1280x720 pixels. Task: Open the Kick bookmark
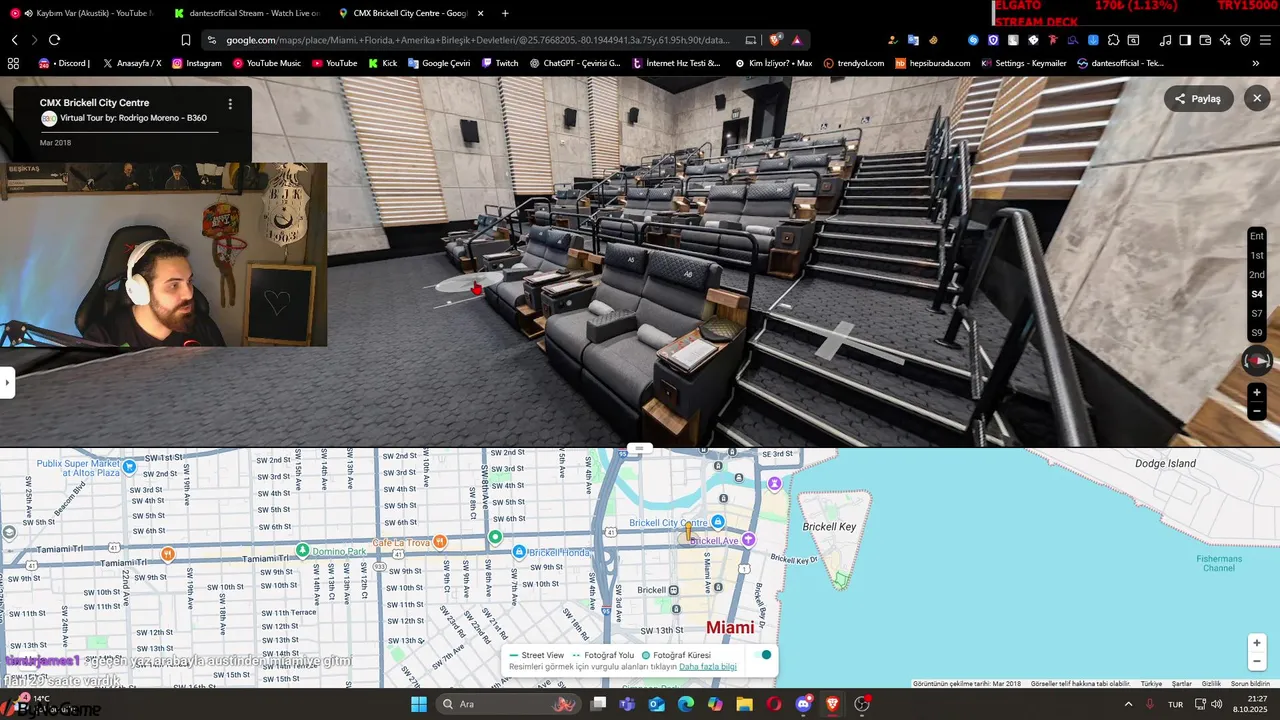383,63
